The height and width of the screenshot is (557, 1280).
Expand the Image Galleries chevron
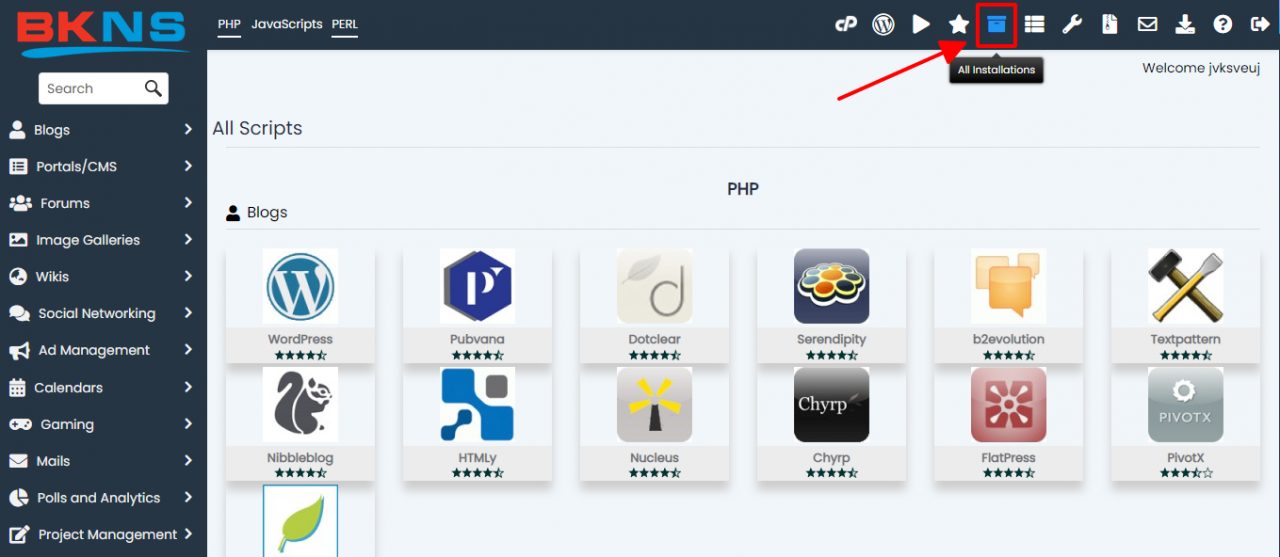point(188,240)
